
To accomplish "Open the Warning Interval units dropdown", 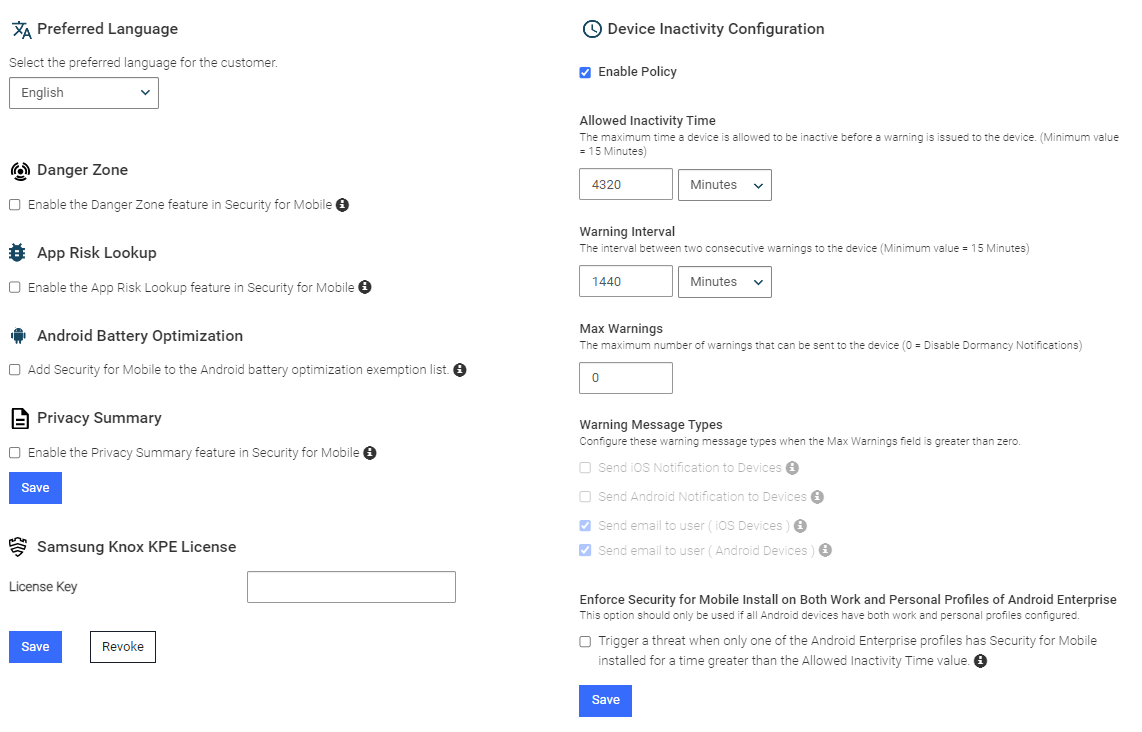I will point(724,281).
